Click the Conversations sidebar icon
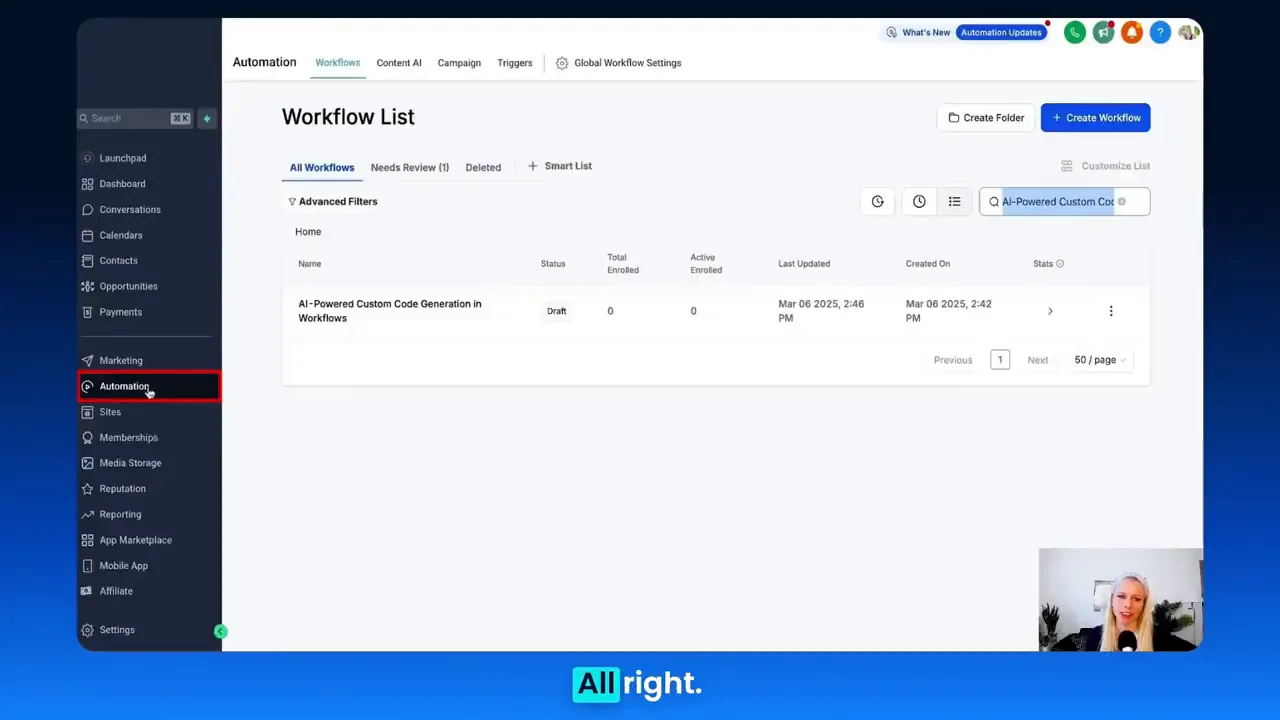The image size is (1280, 720). 88,210
